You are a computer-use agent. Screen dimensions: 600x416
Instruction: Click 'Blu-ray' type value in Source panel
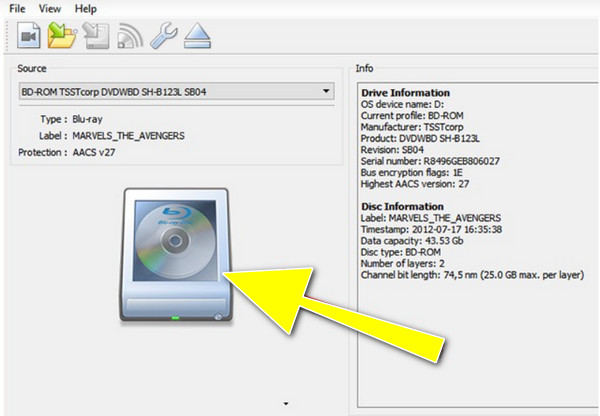click(x=87, y=119)
